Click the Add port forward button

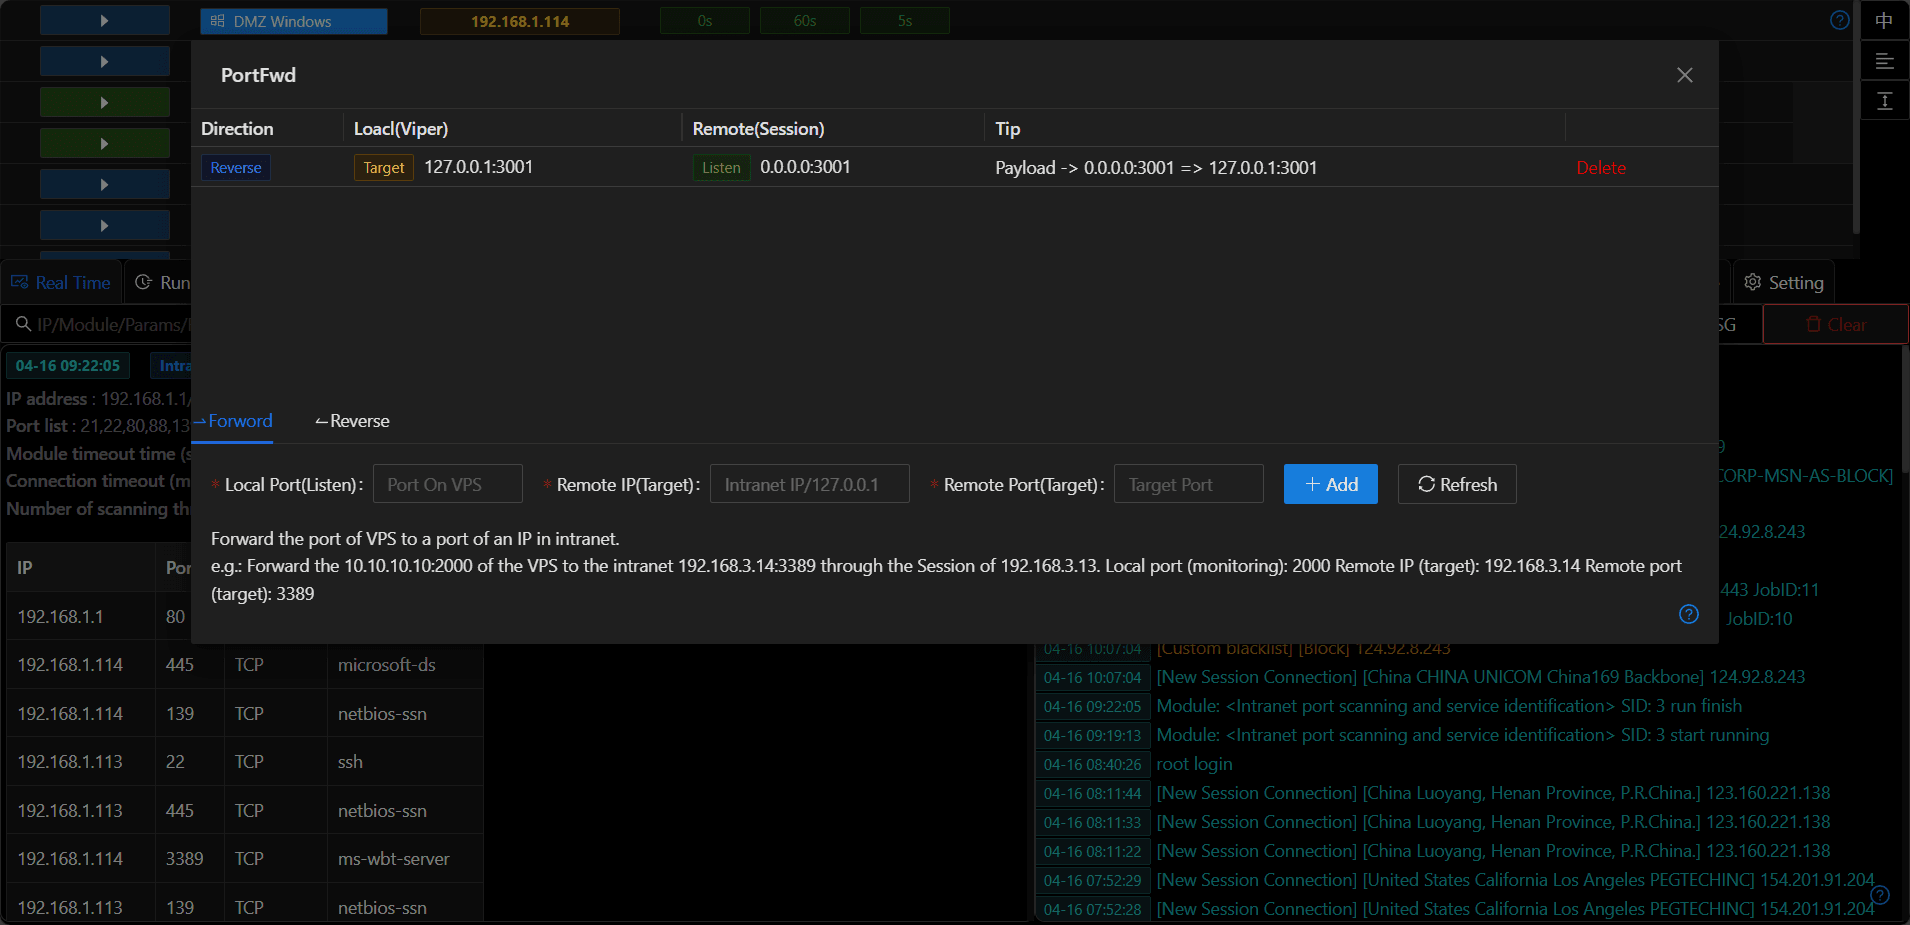[x=1330, y=485]
